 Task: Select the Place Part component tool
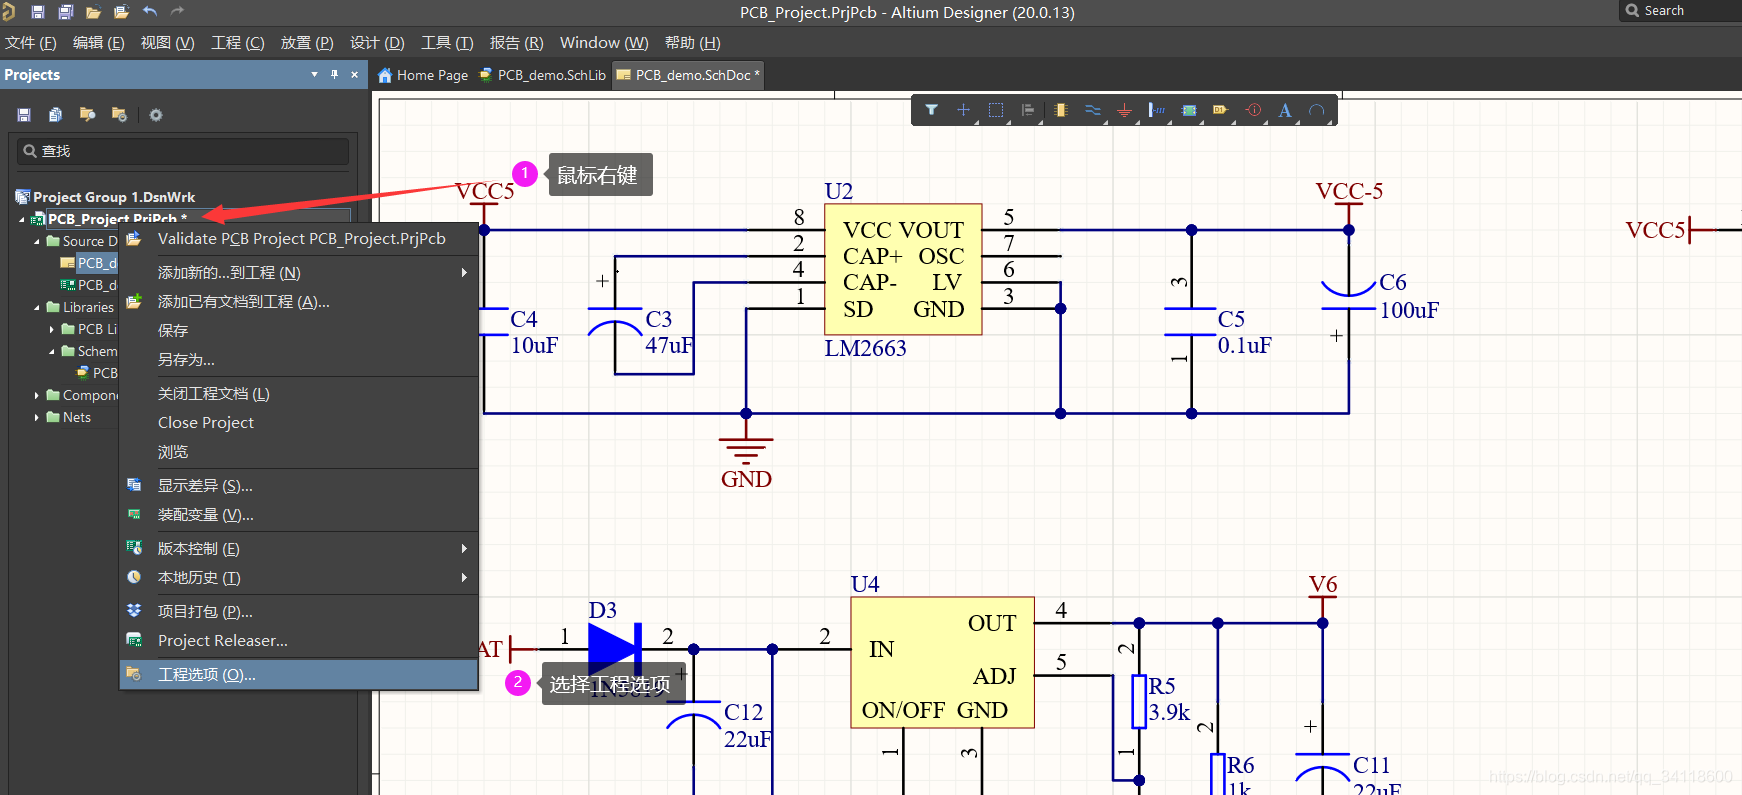(x=1060, y=110)
